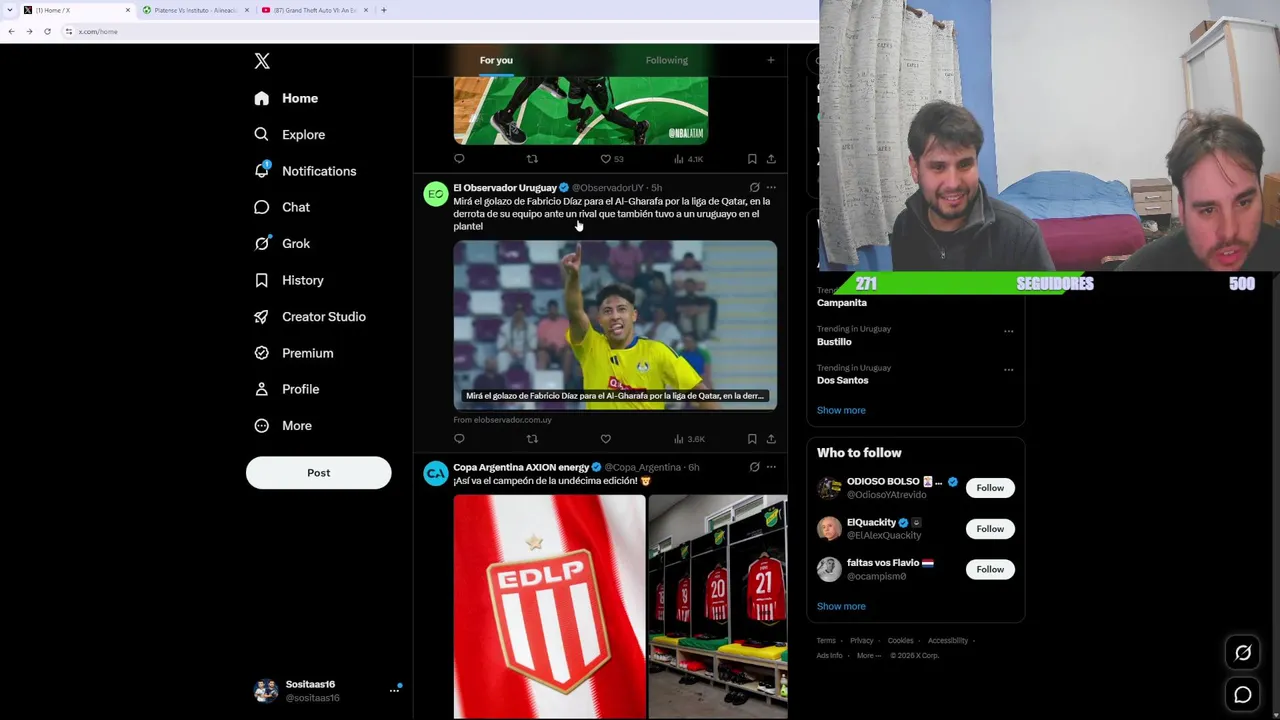Open the elobservador.com.uy source link
The height and width of the screenshot is (720, 1280).
click(502, 420)
